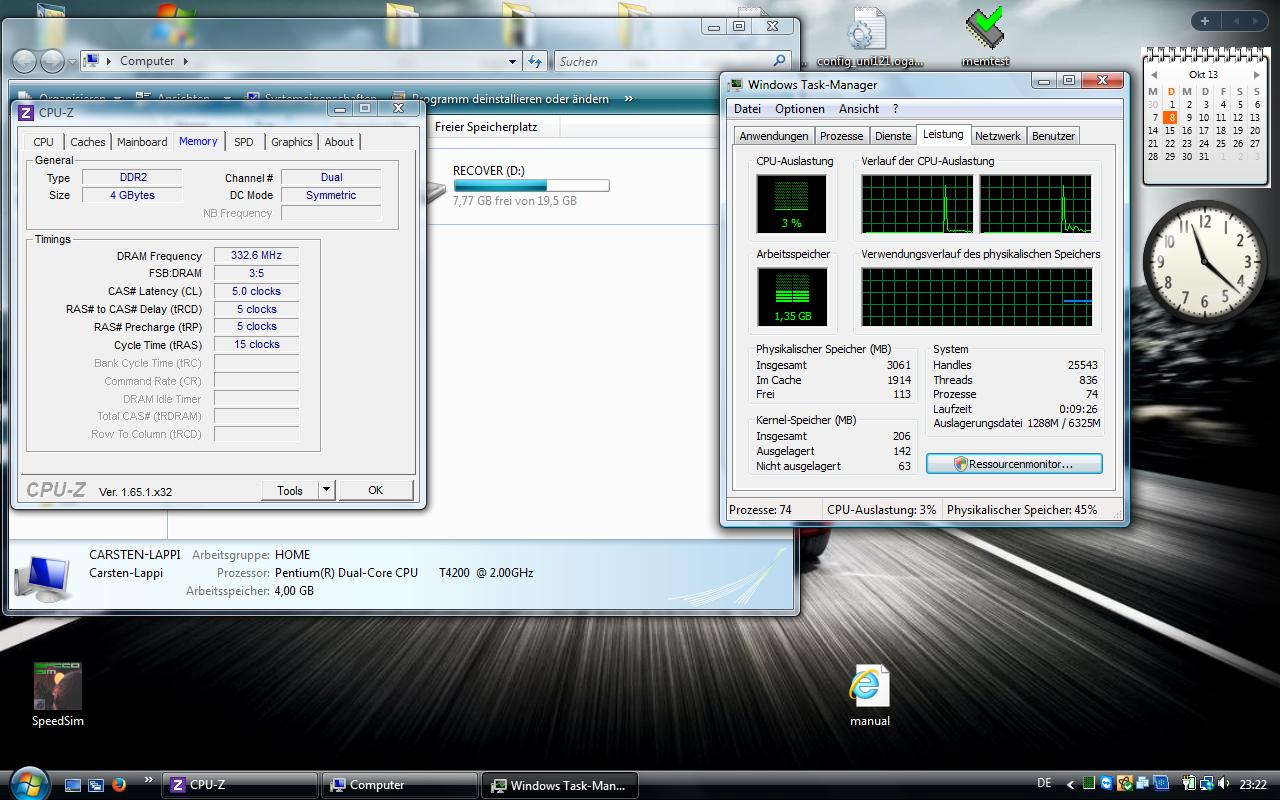1280x800 pixels.
Task: Click green grid tray icon
Action: pyautogui.click(x=1090, y=784)
